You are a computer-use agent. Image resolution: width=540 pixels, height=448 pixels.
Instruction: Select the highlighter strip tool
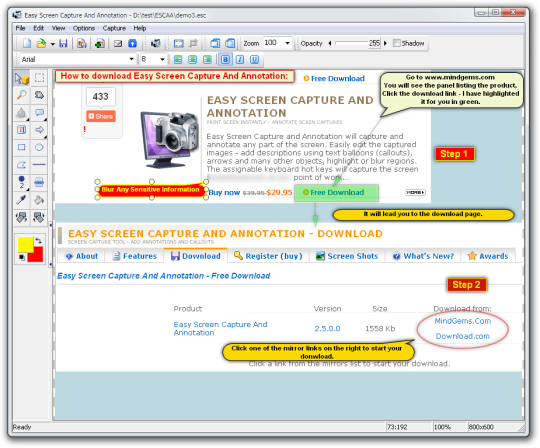click(39, 182)
